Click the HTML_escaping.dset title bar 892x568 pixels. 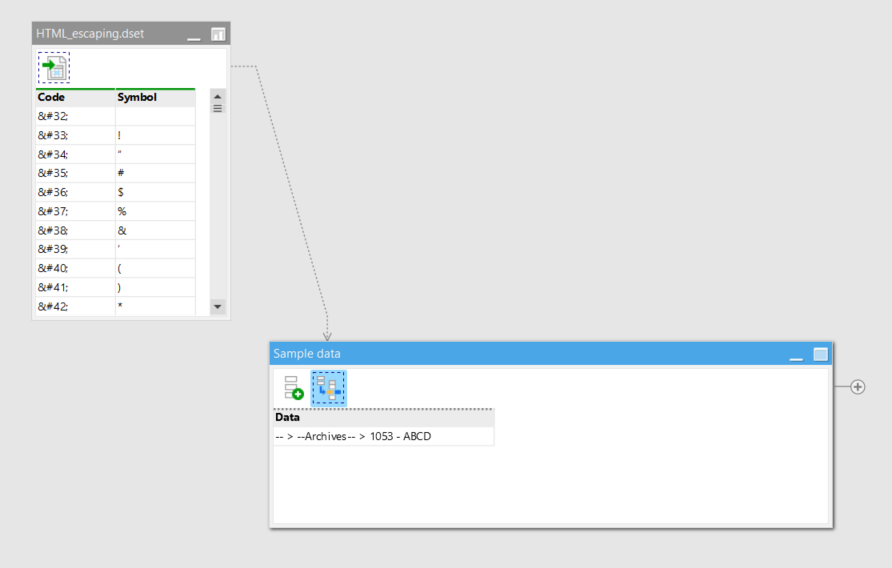pos(108,34)
